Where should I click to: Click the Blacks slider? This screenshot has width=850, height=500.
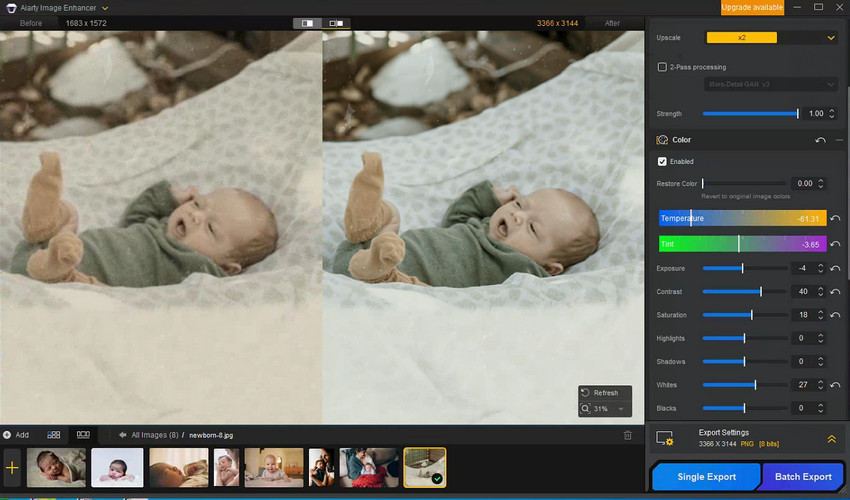click(744, 408)
